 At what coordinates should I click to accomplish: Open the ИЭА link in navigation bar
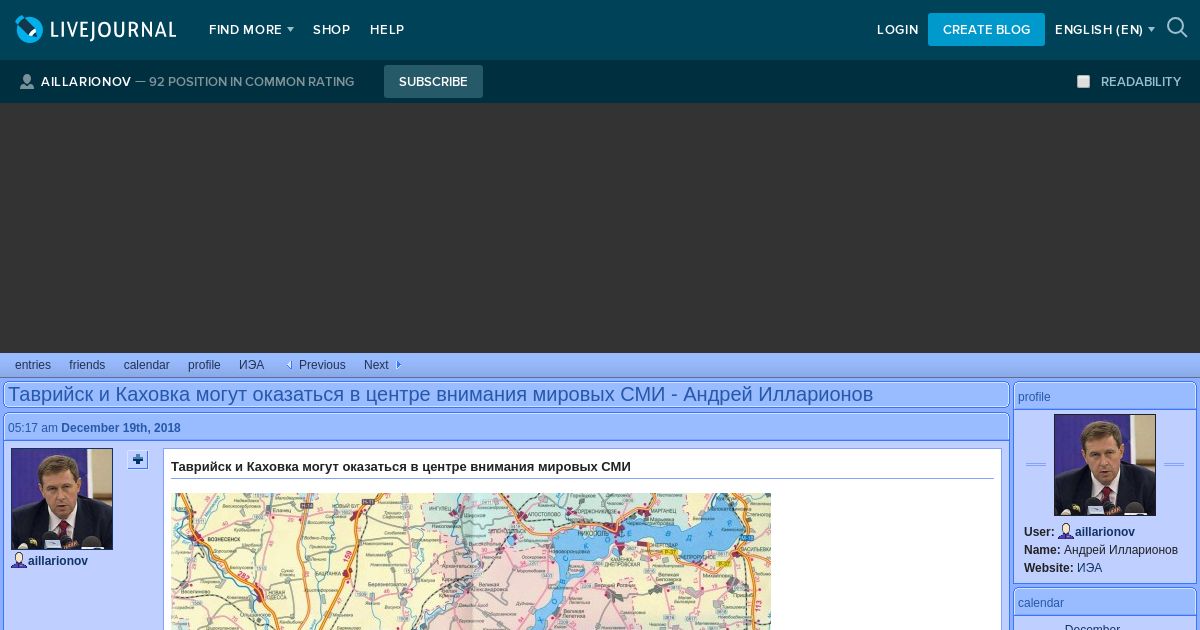click(252, 365)
